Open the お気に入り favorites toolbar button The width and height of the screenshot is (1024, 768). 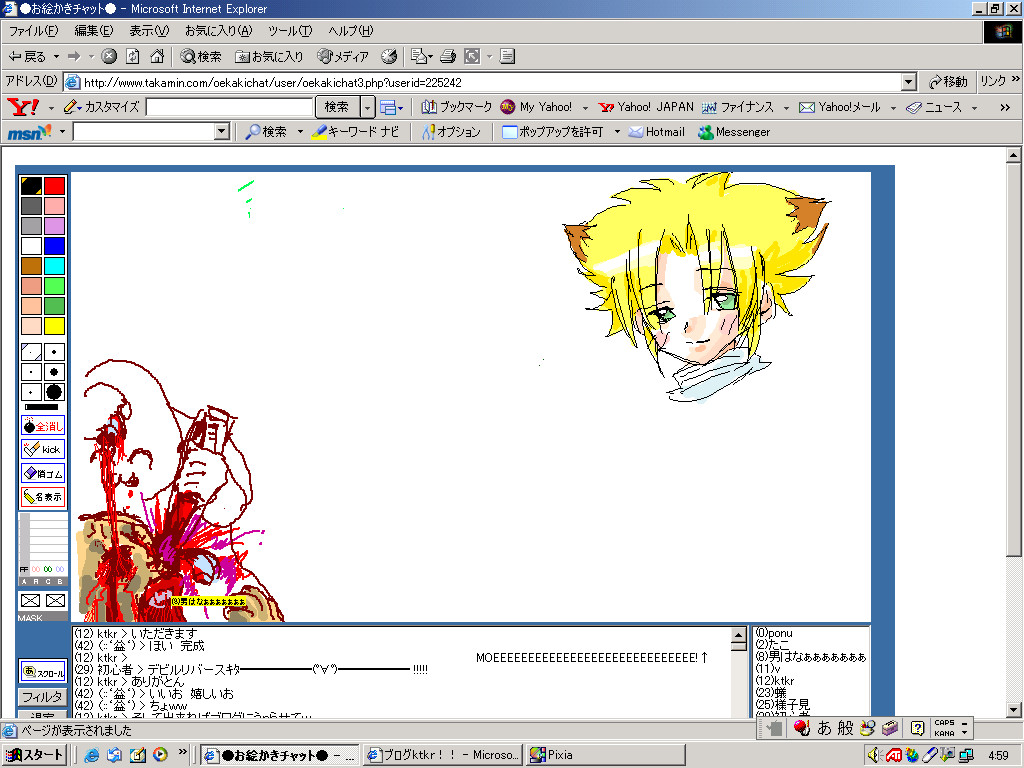coord(270,57)
